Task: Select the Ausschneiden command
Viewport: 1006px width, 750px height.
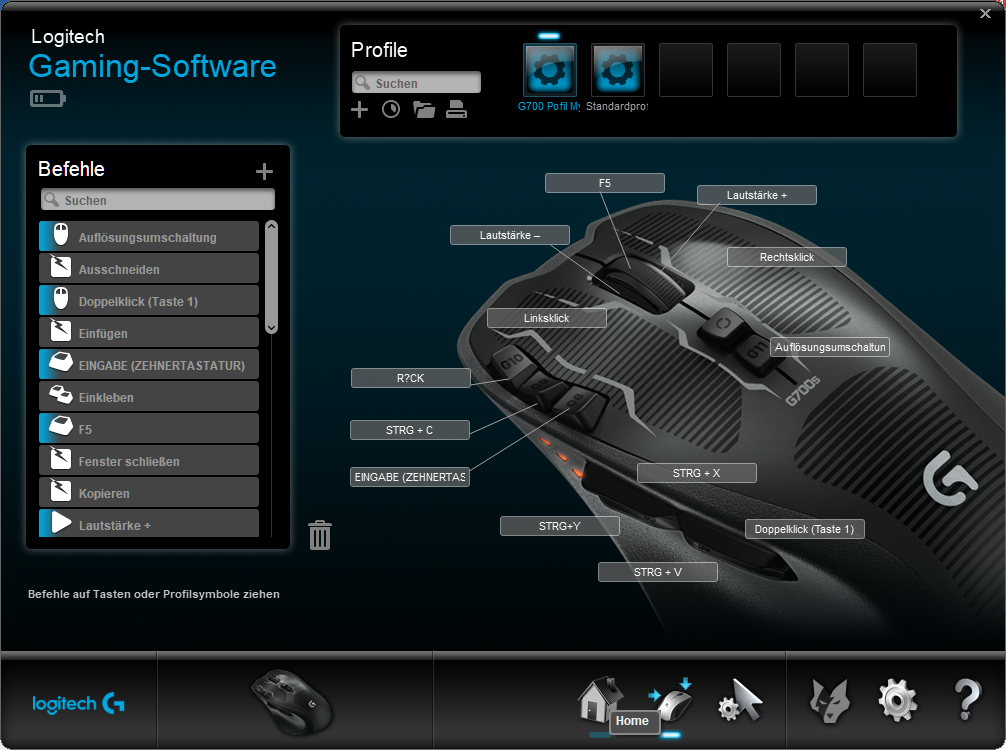Action: click(x=149, y=269)
